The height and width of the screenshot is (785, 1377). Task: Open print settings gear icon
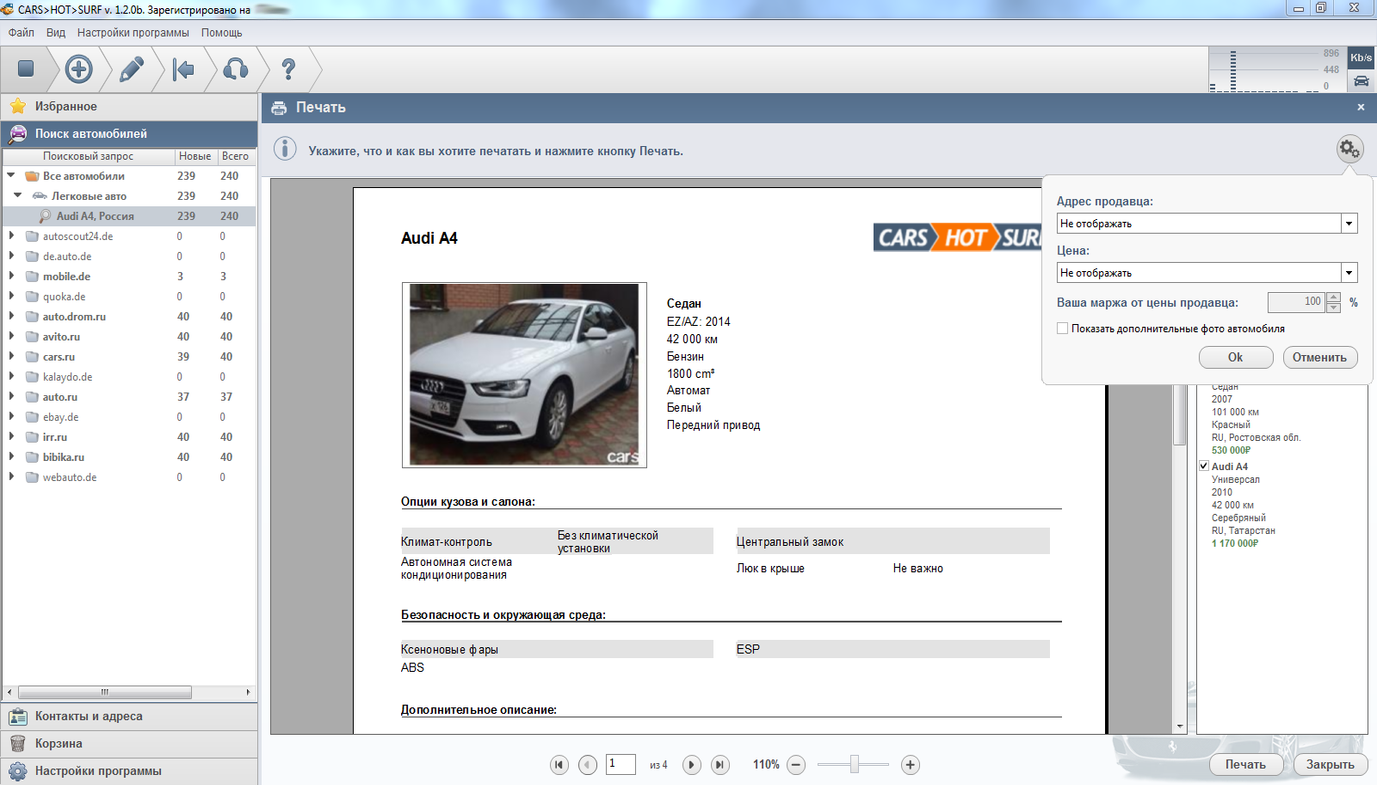pos(1350,150)
